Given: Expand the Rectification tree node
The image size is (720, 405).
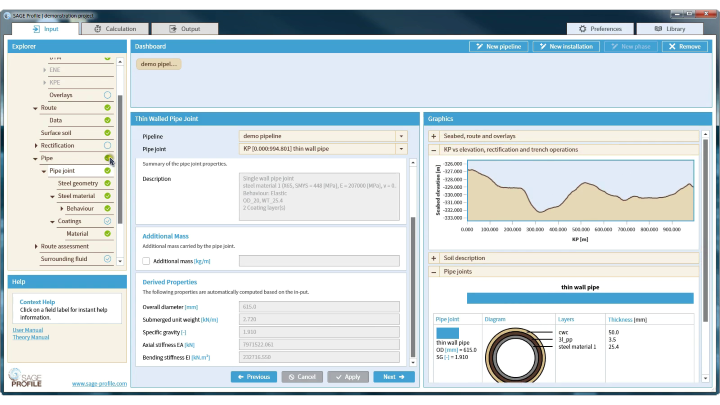Looking at the screenshot, I should 36,146.
